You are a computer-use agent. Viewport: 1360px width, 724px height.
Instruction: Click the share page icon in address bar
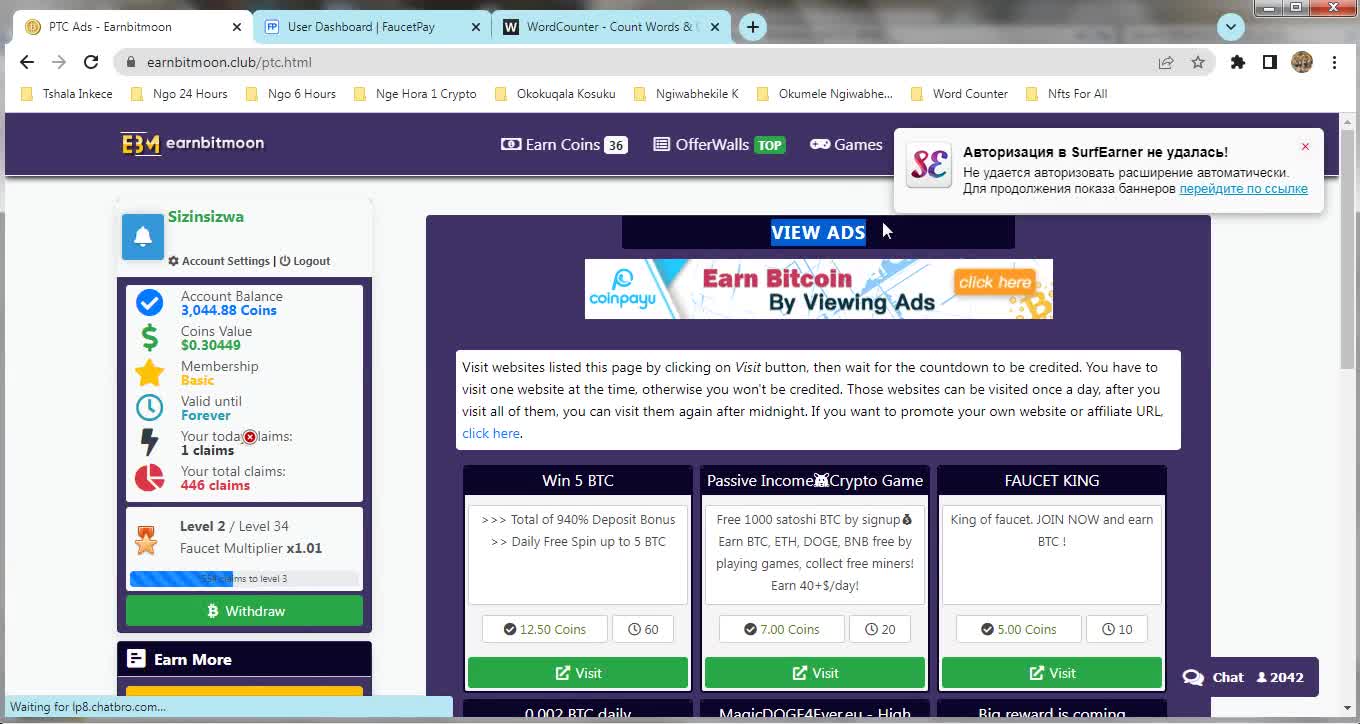[x=1166, y=62]
